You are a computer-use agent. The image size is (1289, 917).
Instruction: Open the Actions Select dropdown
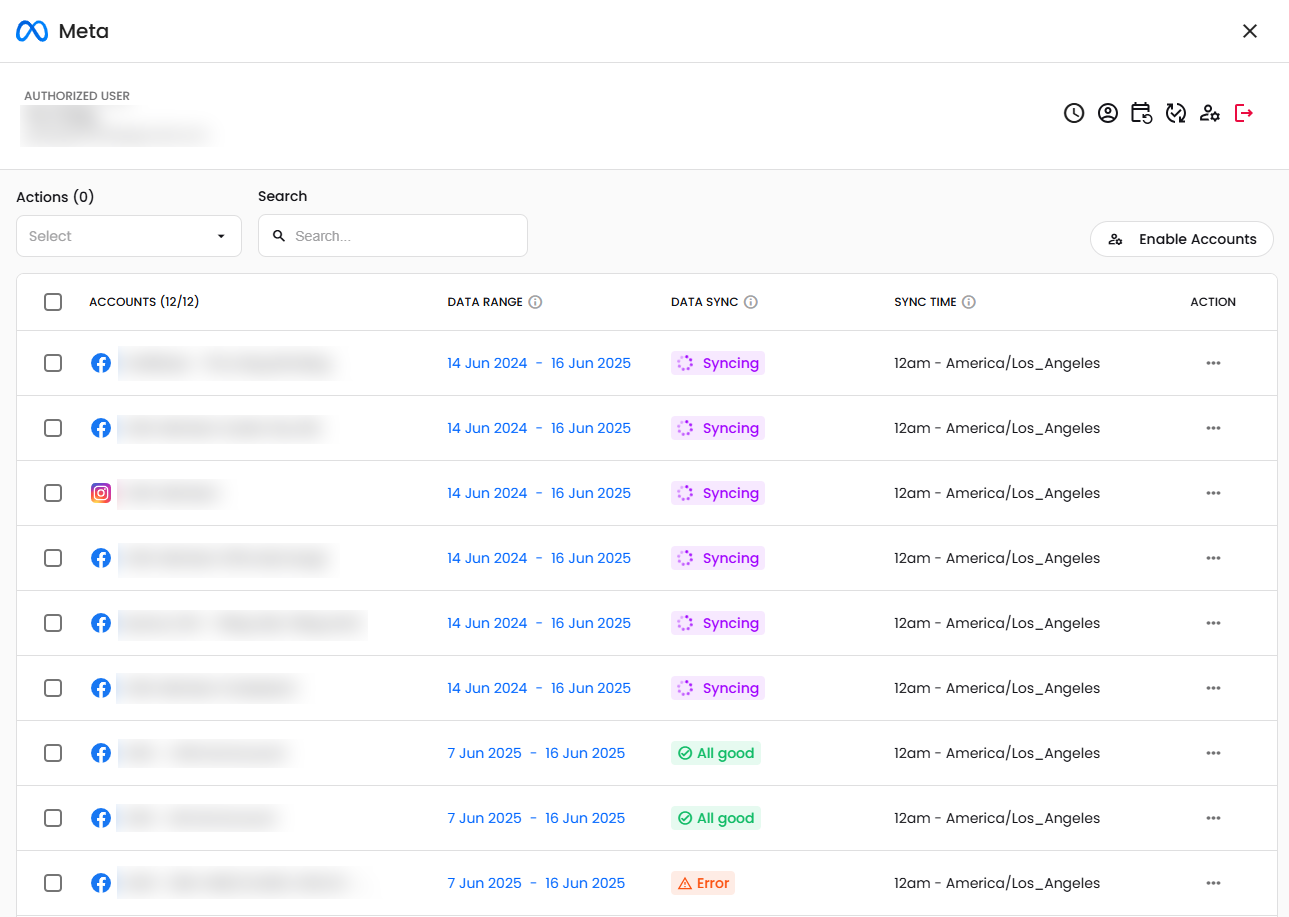129,236
